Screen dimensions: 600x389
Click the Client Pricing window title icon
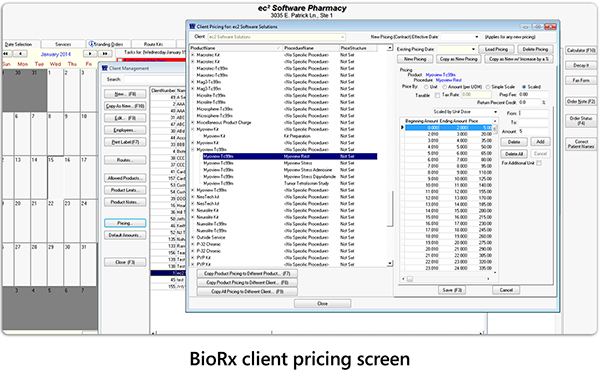pyautogui.click(x=192, y=26)
